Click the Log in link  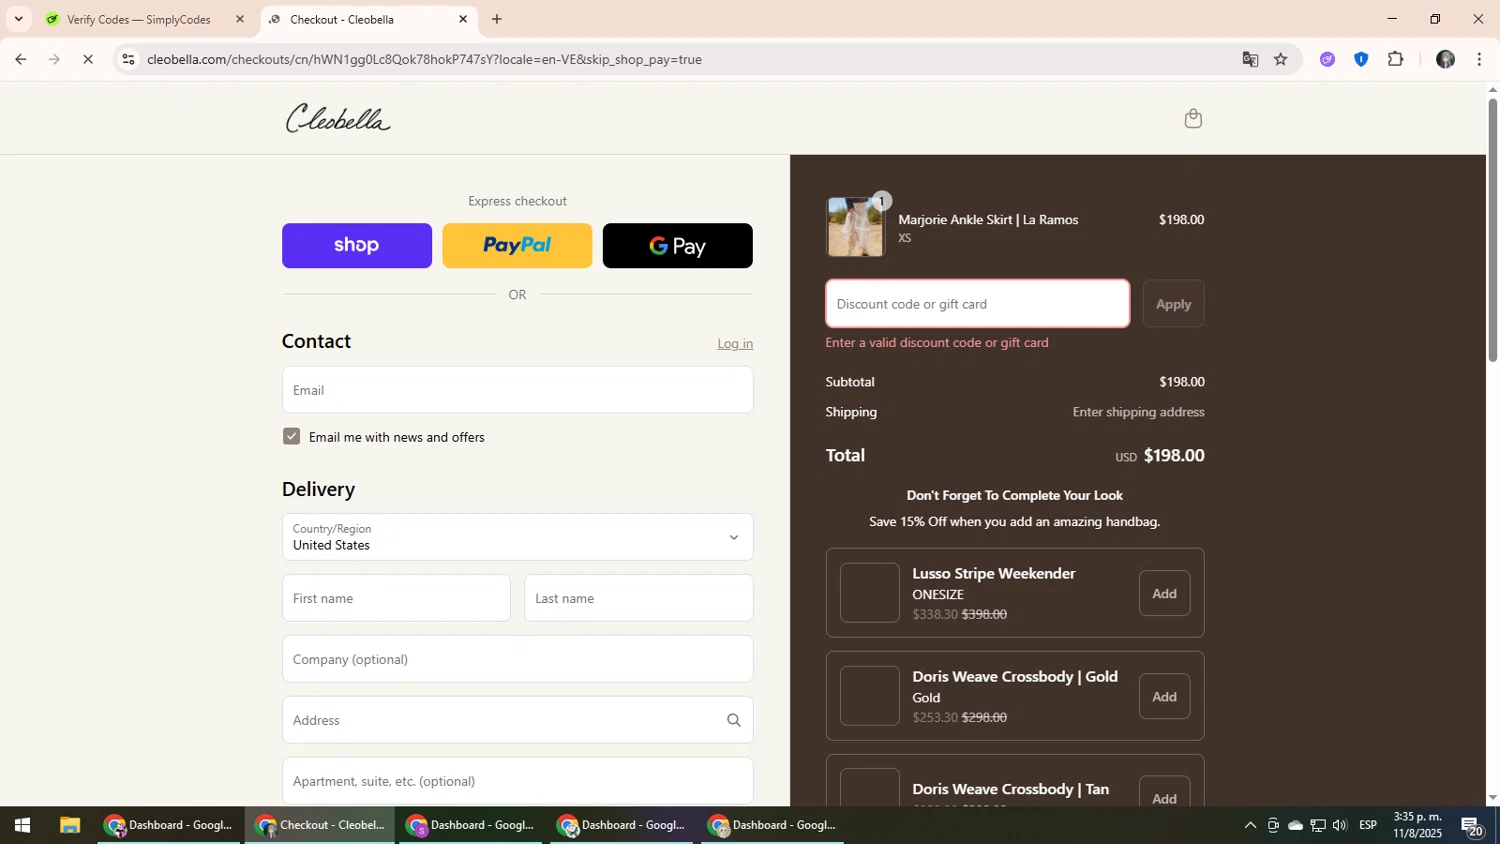coord(735,344)
